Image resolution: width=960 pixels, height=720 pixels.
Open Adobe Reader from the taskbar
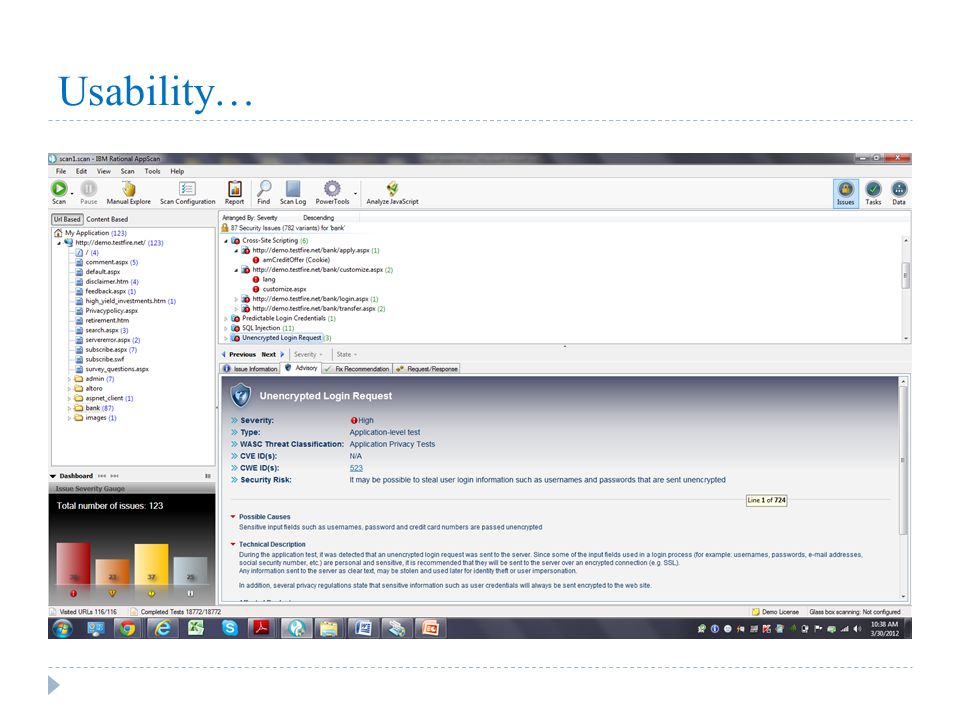(262, 628)
